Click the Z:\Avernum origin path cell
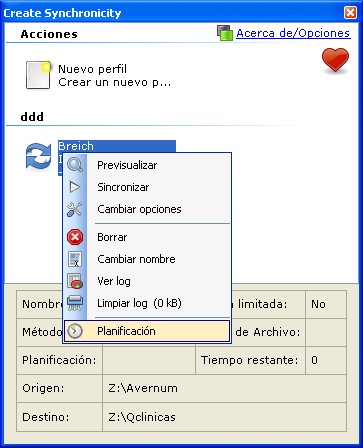The height and width of the screenshot is (448, 363). [x=224, y=388]
